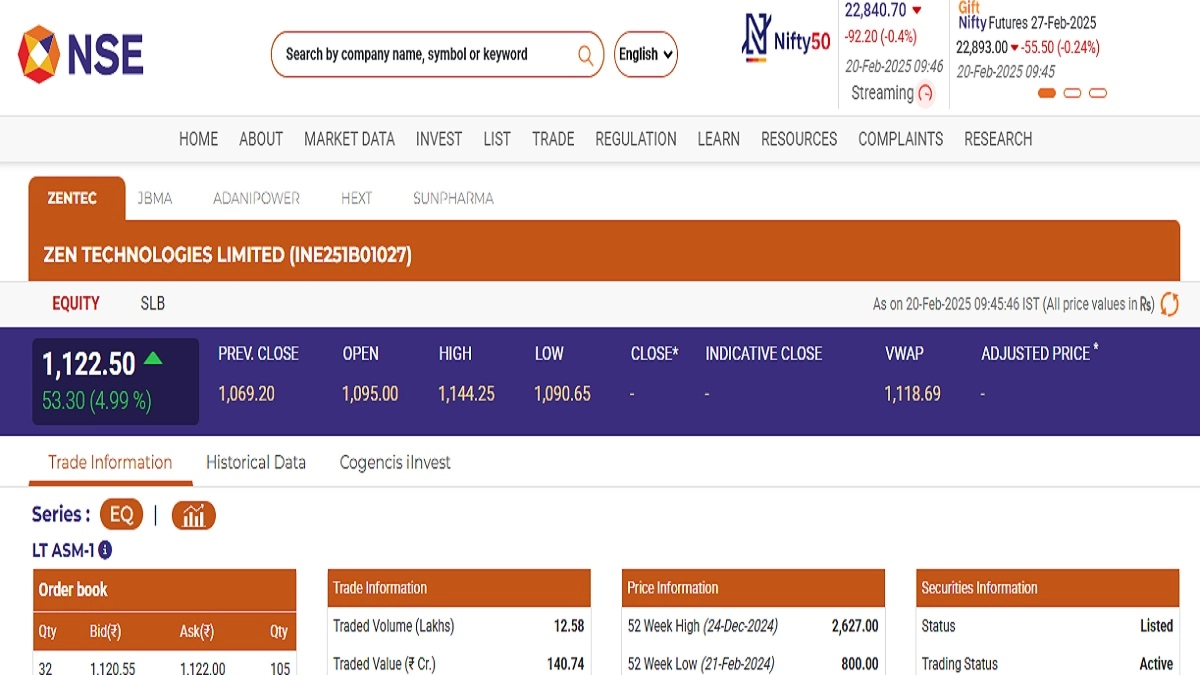Open the ADANIPOWER stock tab
The height and width of the screenshot is (675, 1200).
coord(256,198)
